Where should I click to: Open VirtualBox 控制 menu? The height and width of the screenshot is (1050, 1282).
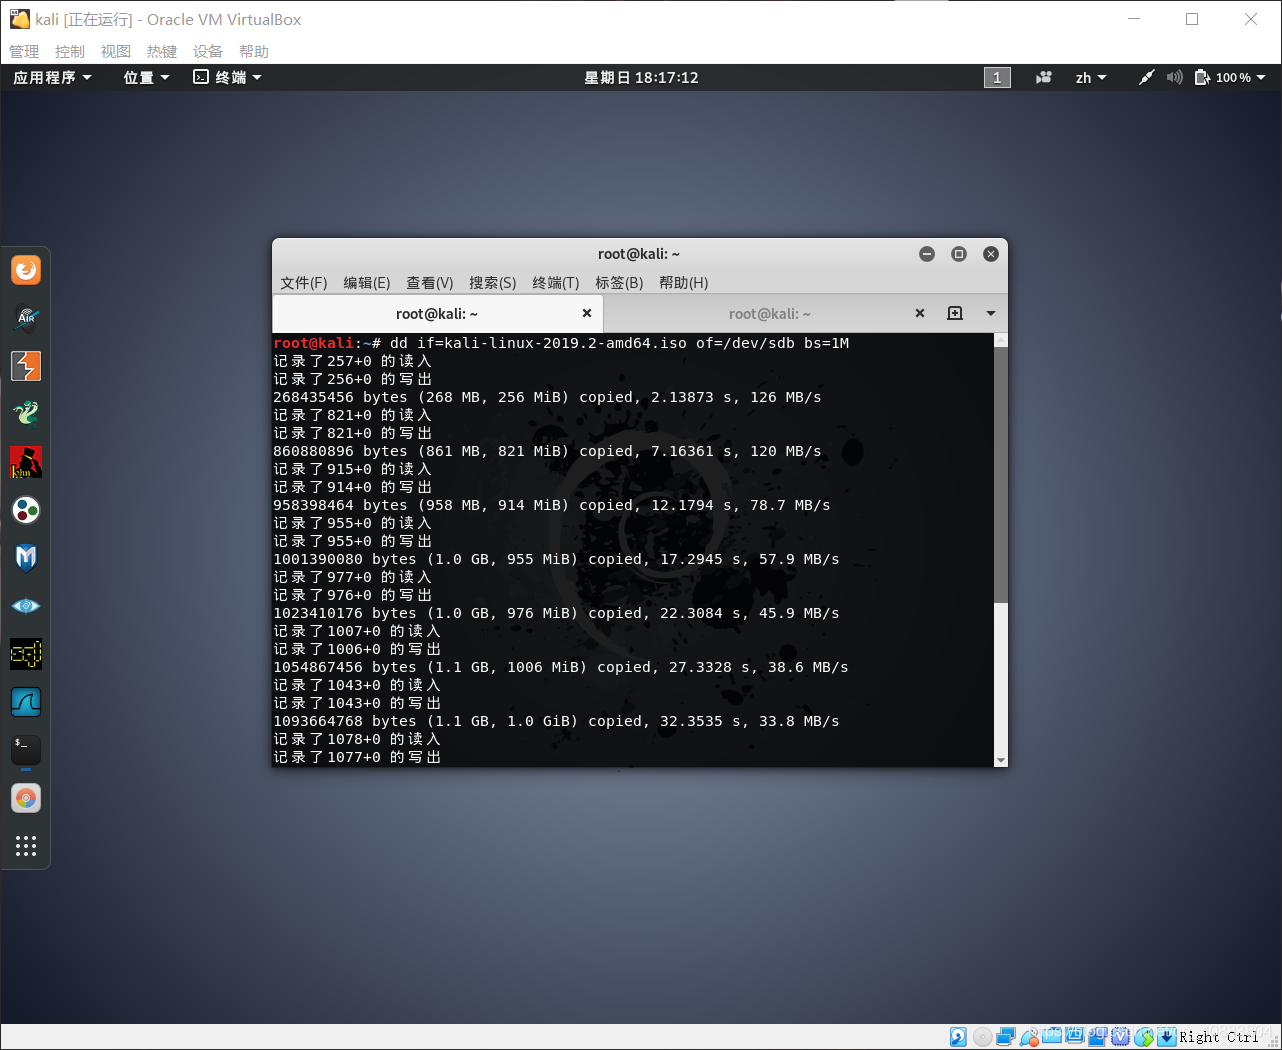click(70, 51)
